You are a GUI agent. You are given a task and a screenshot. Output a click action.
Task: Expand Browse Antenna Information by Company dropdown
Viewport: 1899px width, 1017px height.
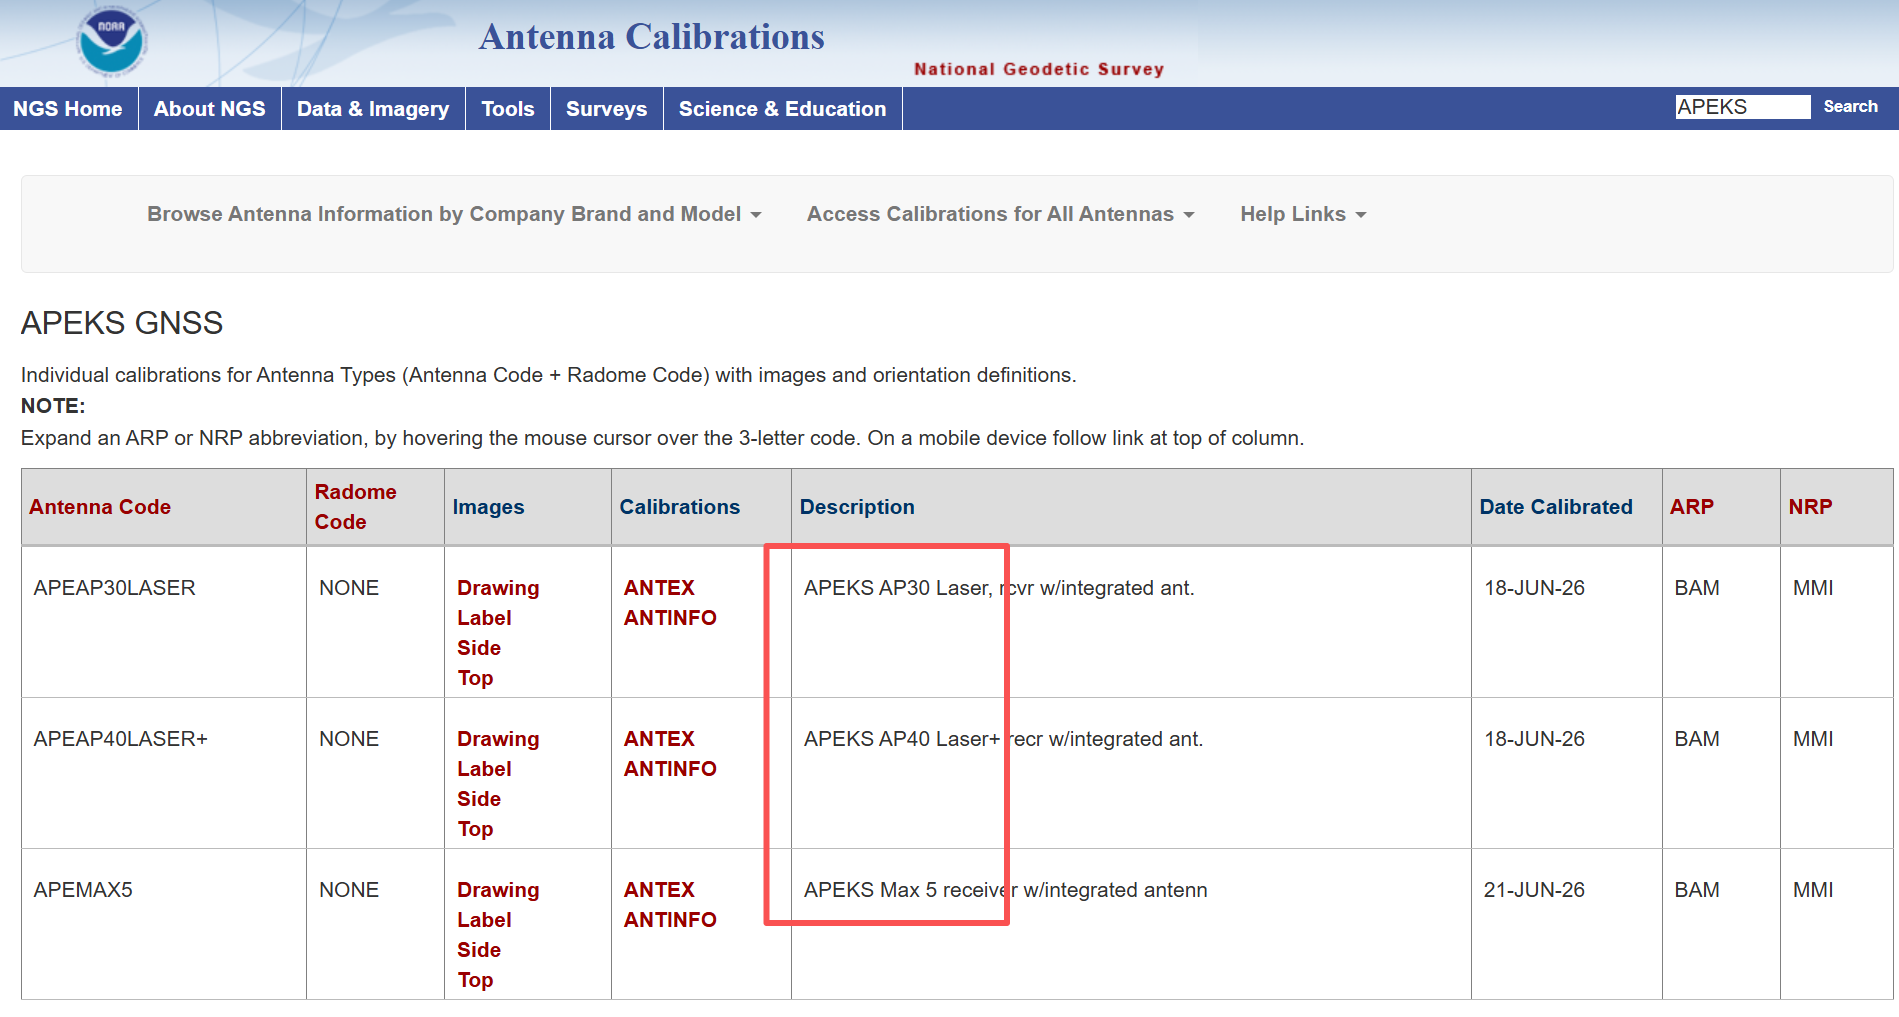click(454, 214)
